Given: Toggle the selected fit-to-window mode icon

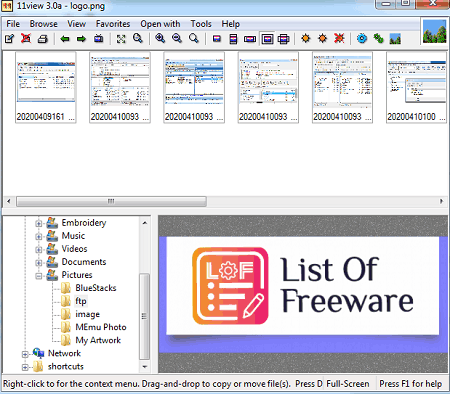Looking at the screenshot, I should [267, 39].
